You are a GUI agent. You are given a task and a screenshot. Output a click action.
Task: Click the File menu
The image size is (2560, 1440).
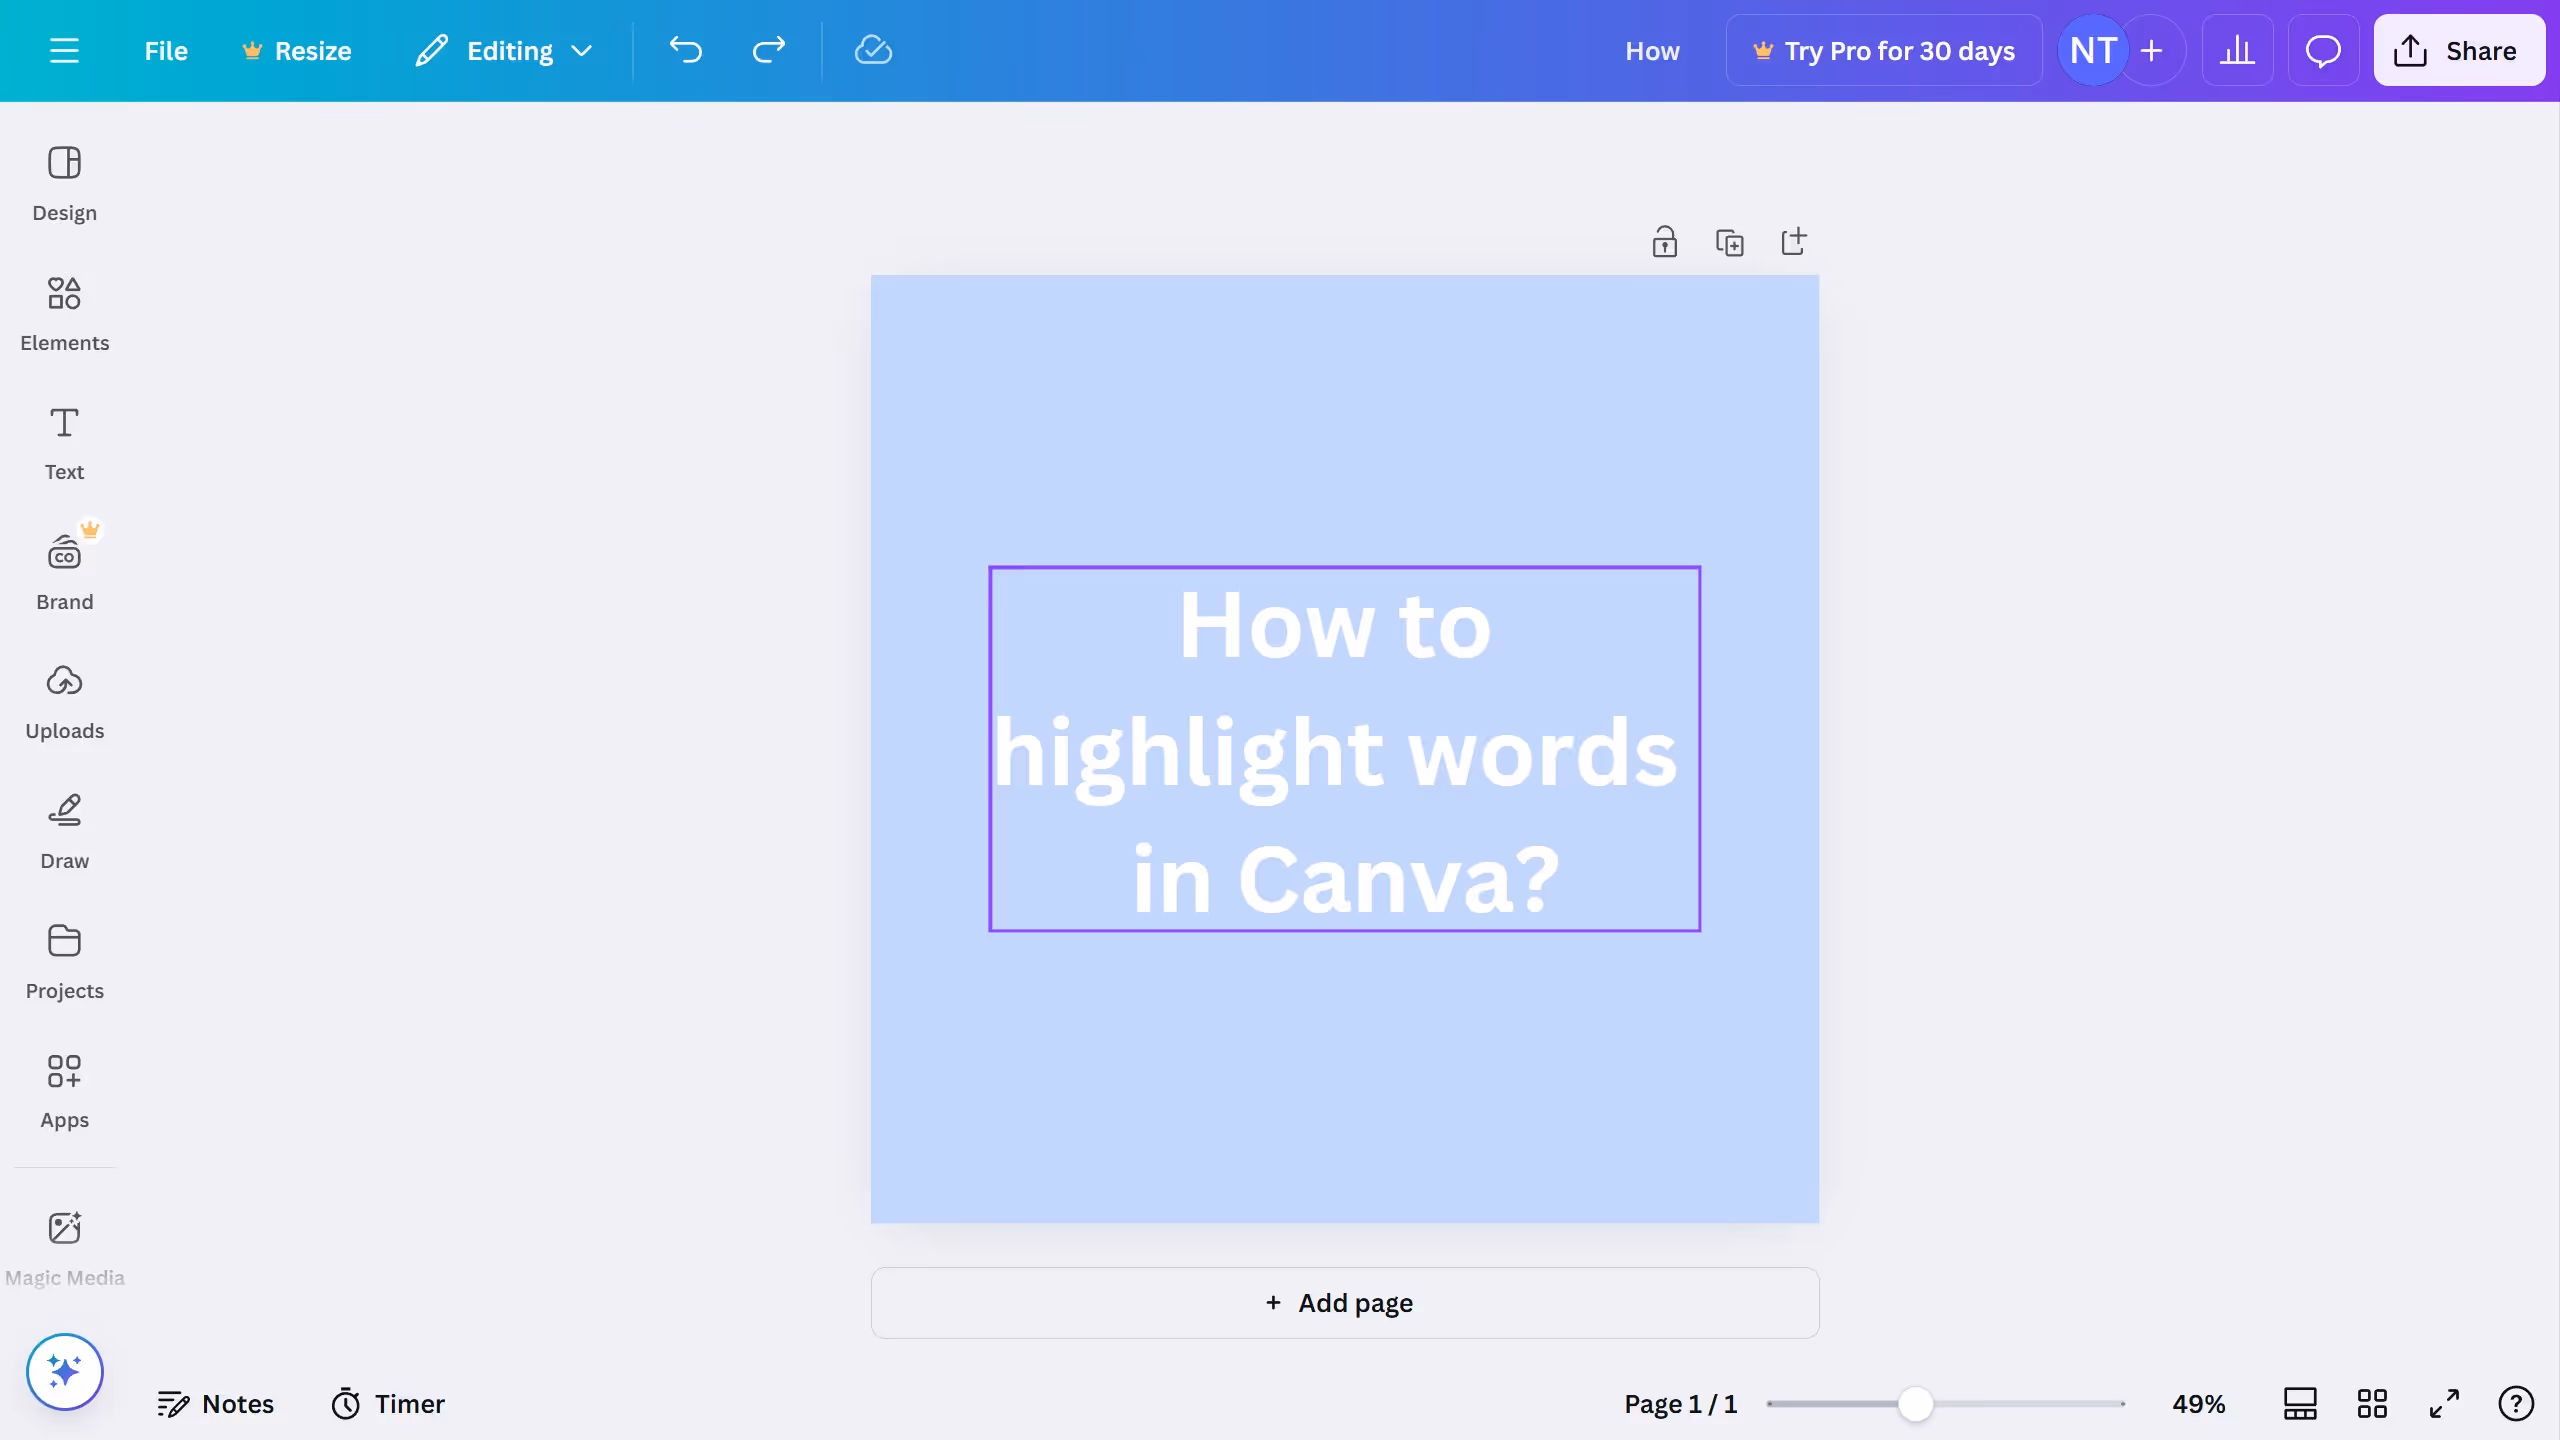click(165, 50)
